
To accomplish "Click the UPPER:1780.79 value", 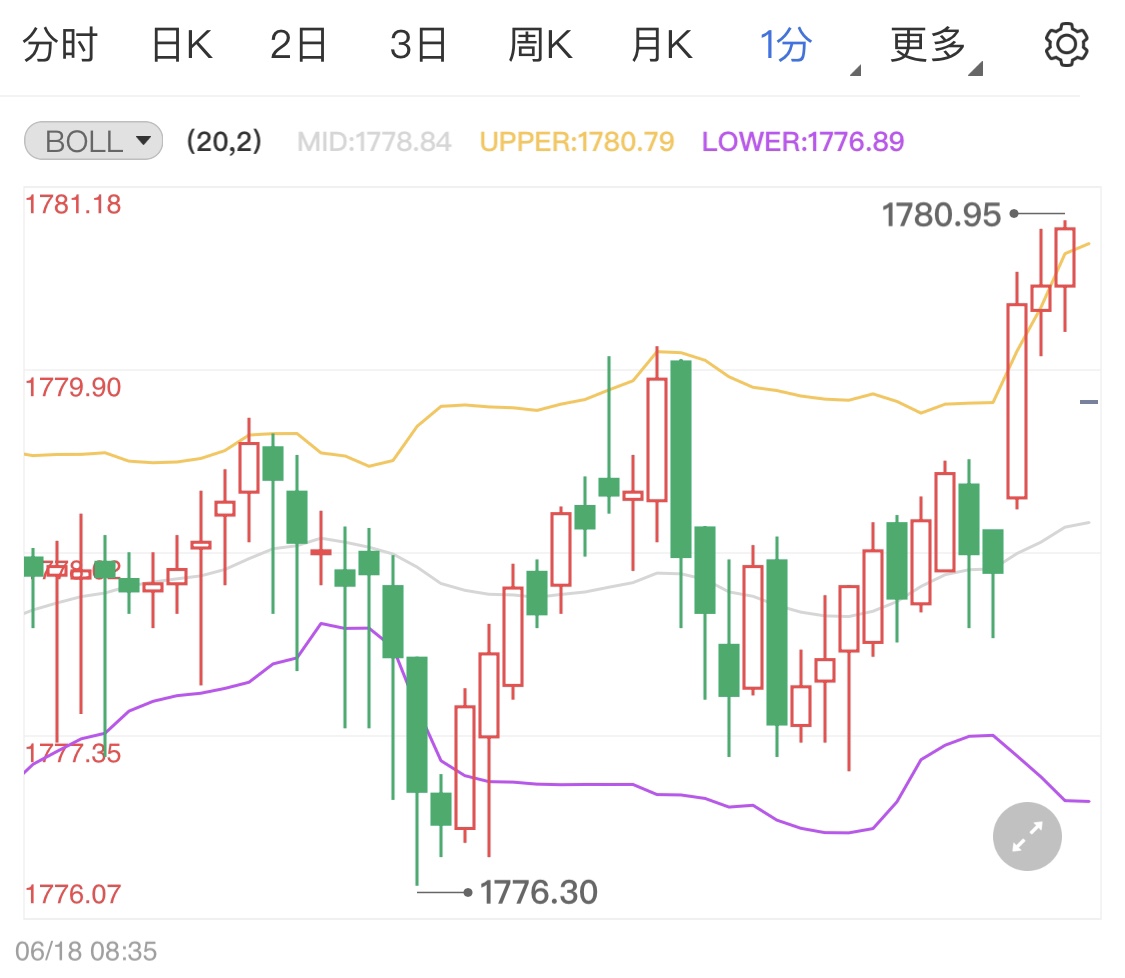I will point(577,141).
